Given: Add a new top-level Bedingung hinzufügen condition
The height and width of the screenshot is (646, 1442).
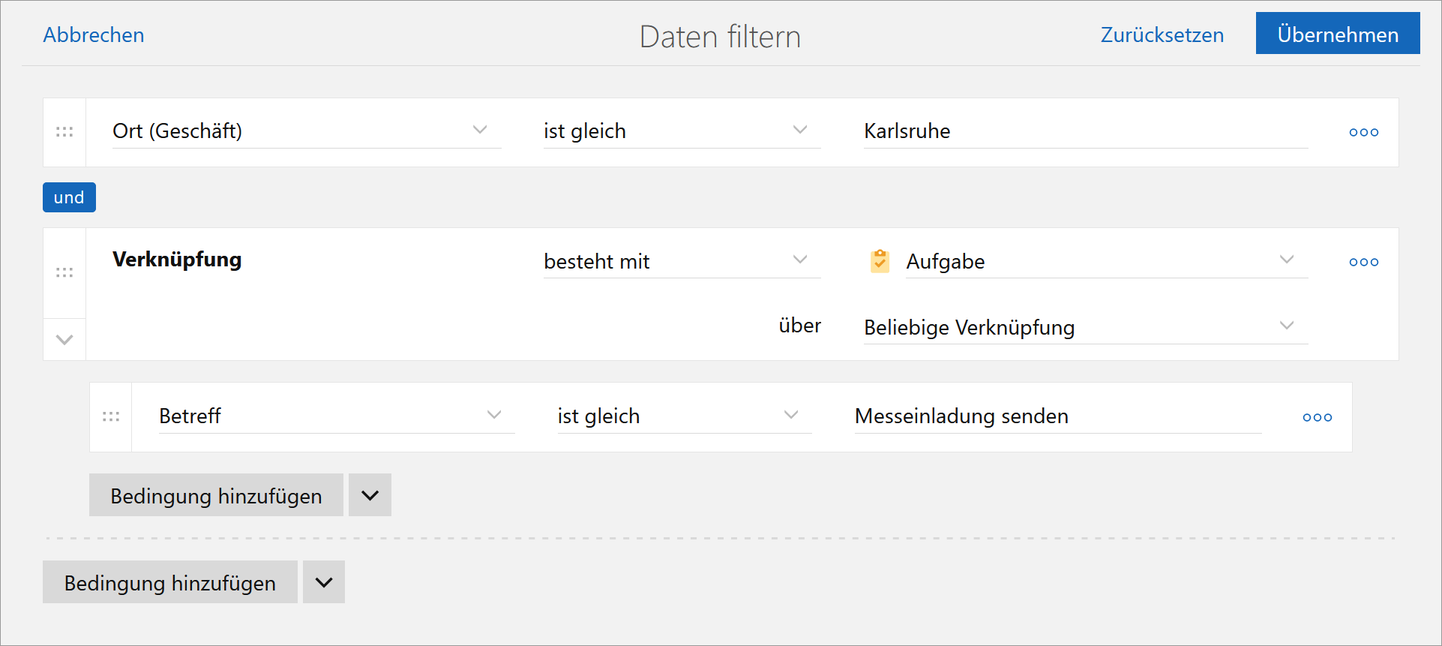Looking at the screenshot, I should pos(169,581).
